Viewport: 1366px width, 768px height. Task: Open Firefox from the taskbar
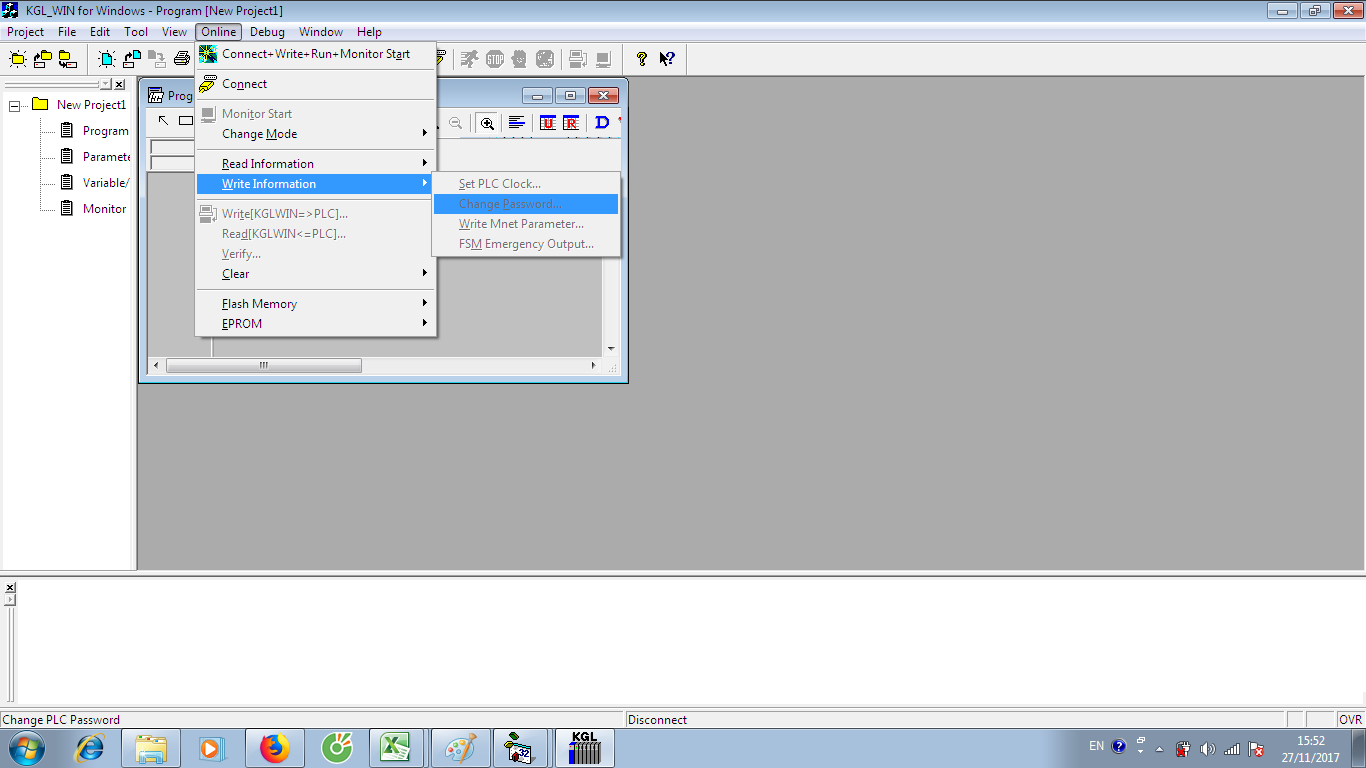click(273, 748)
